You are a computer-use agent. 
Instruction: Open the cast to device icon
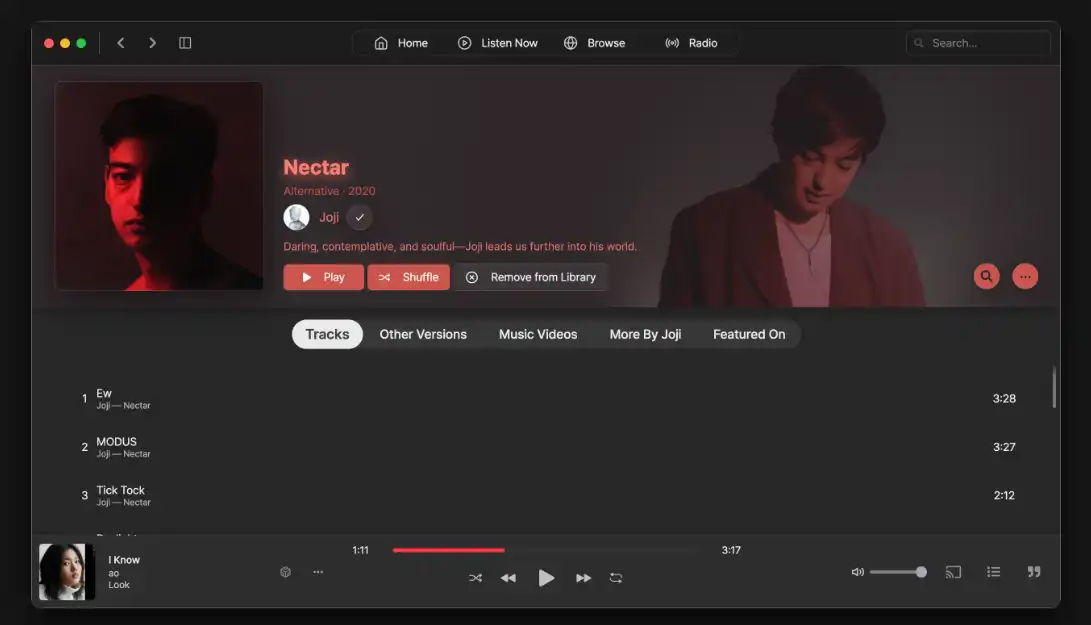click(953, 572)
